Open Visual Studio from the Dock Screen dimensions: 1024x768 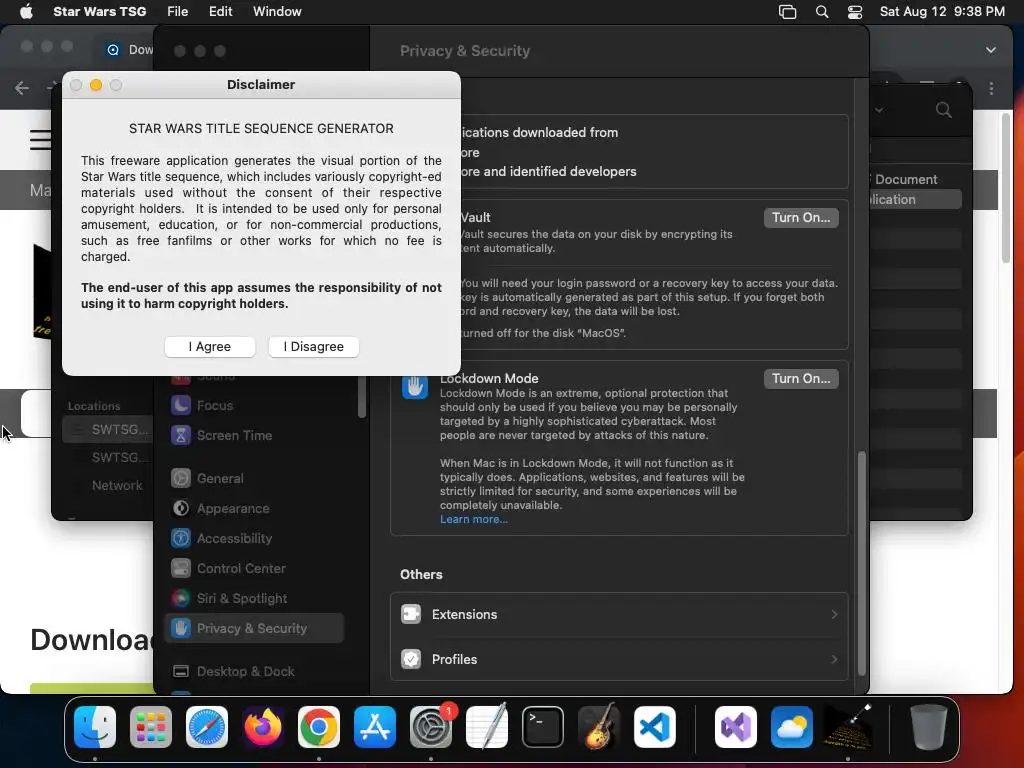click(x=736, y=727)
